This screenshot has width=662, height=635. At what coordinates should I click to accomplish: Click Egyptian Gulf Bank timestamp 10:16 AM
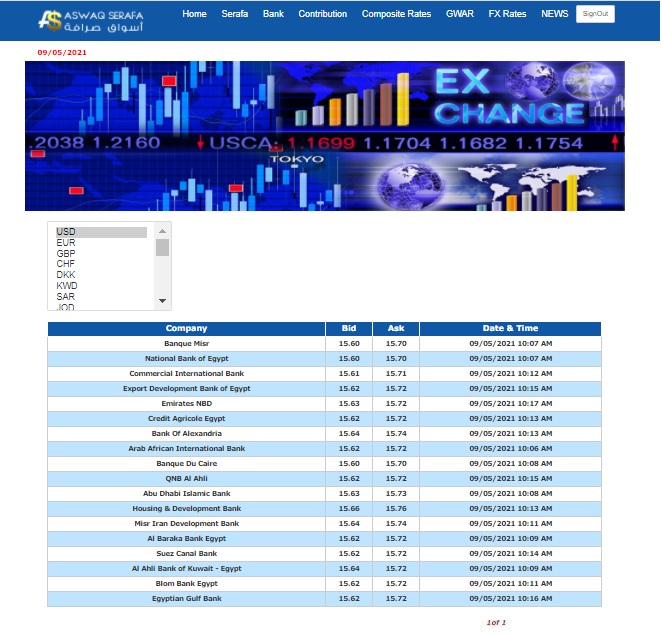click(x=511, y=599)
